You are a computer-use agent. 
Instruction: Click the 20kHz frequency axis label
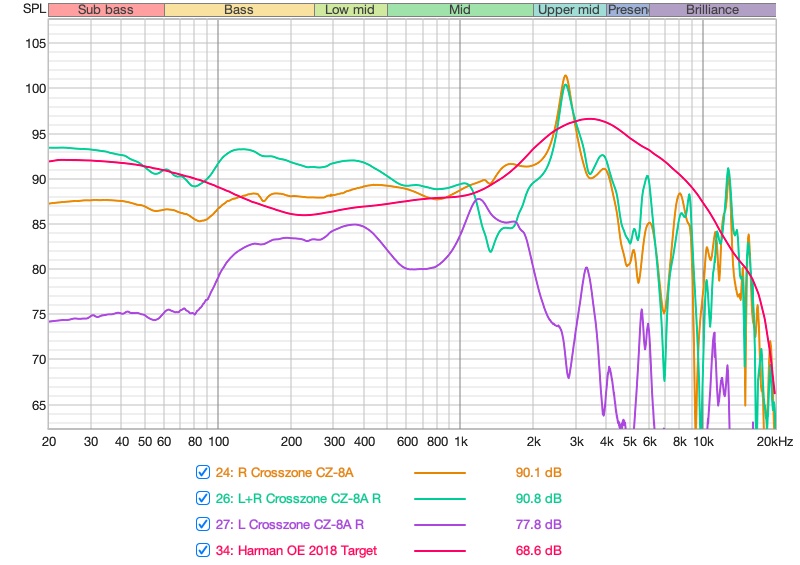point(774,442)
